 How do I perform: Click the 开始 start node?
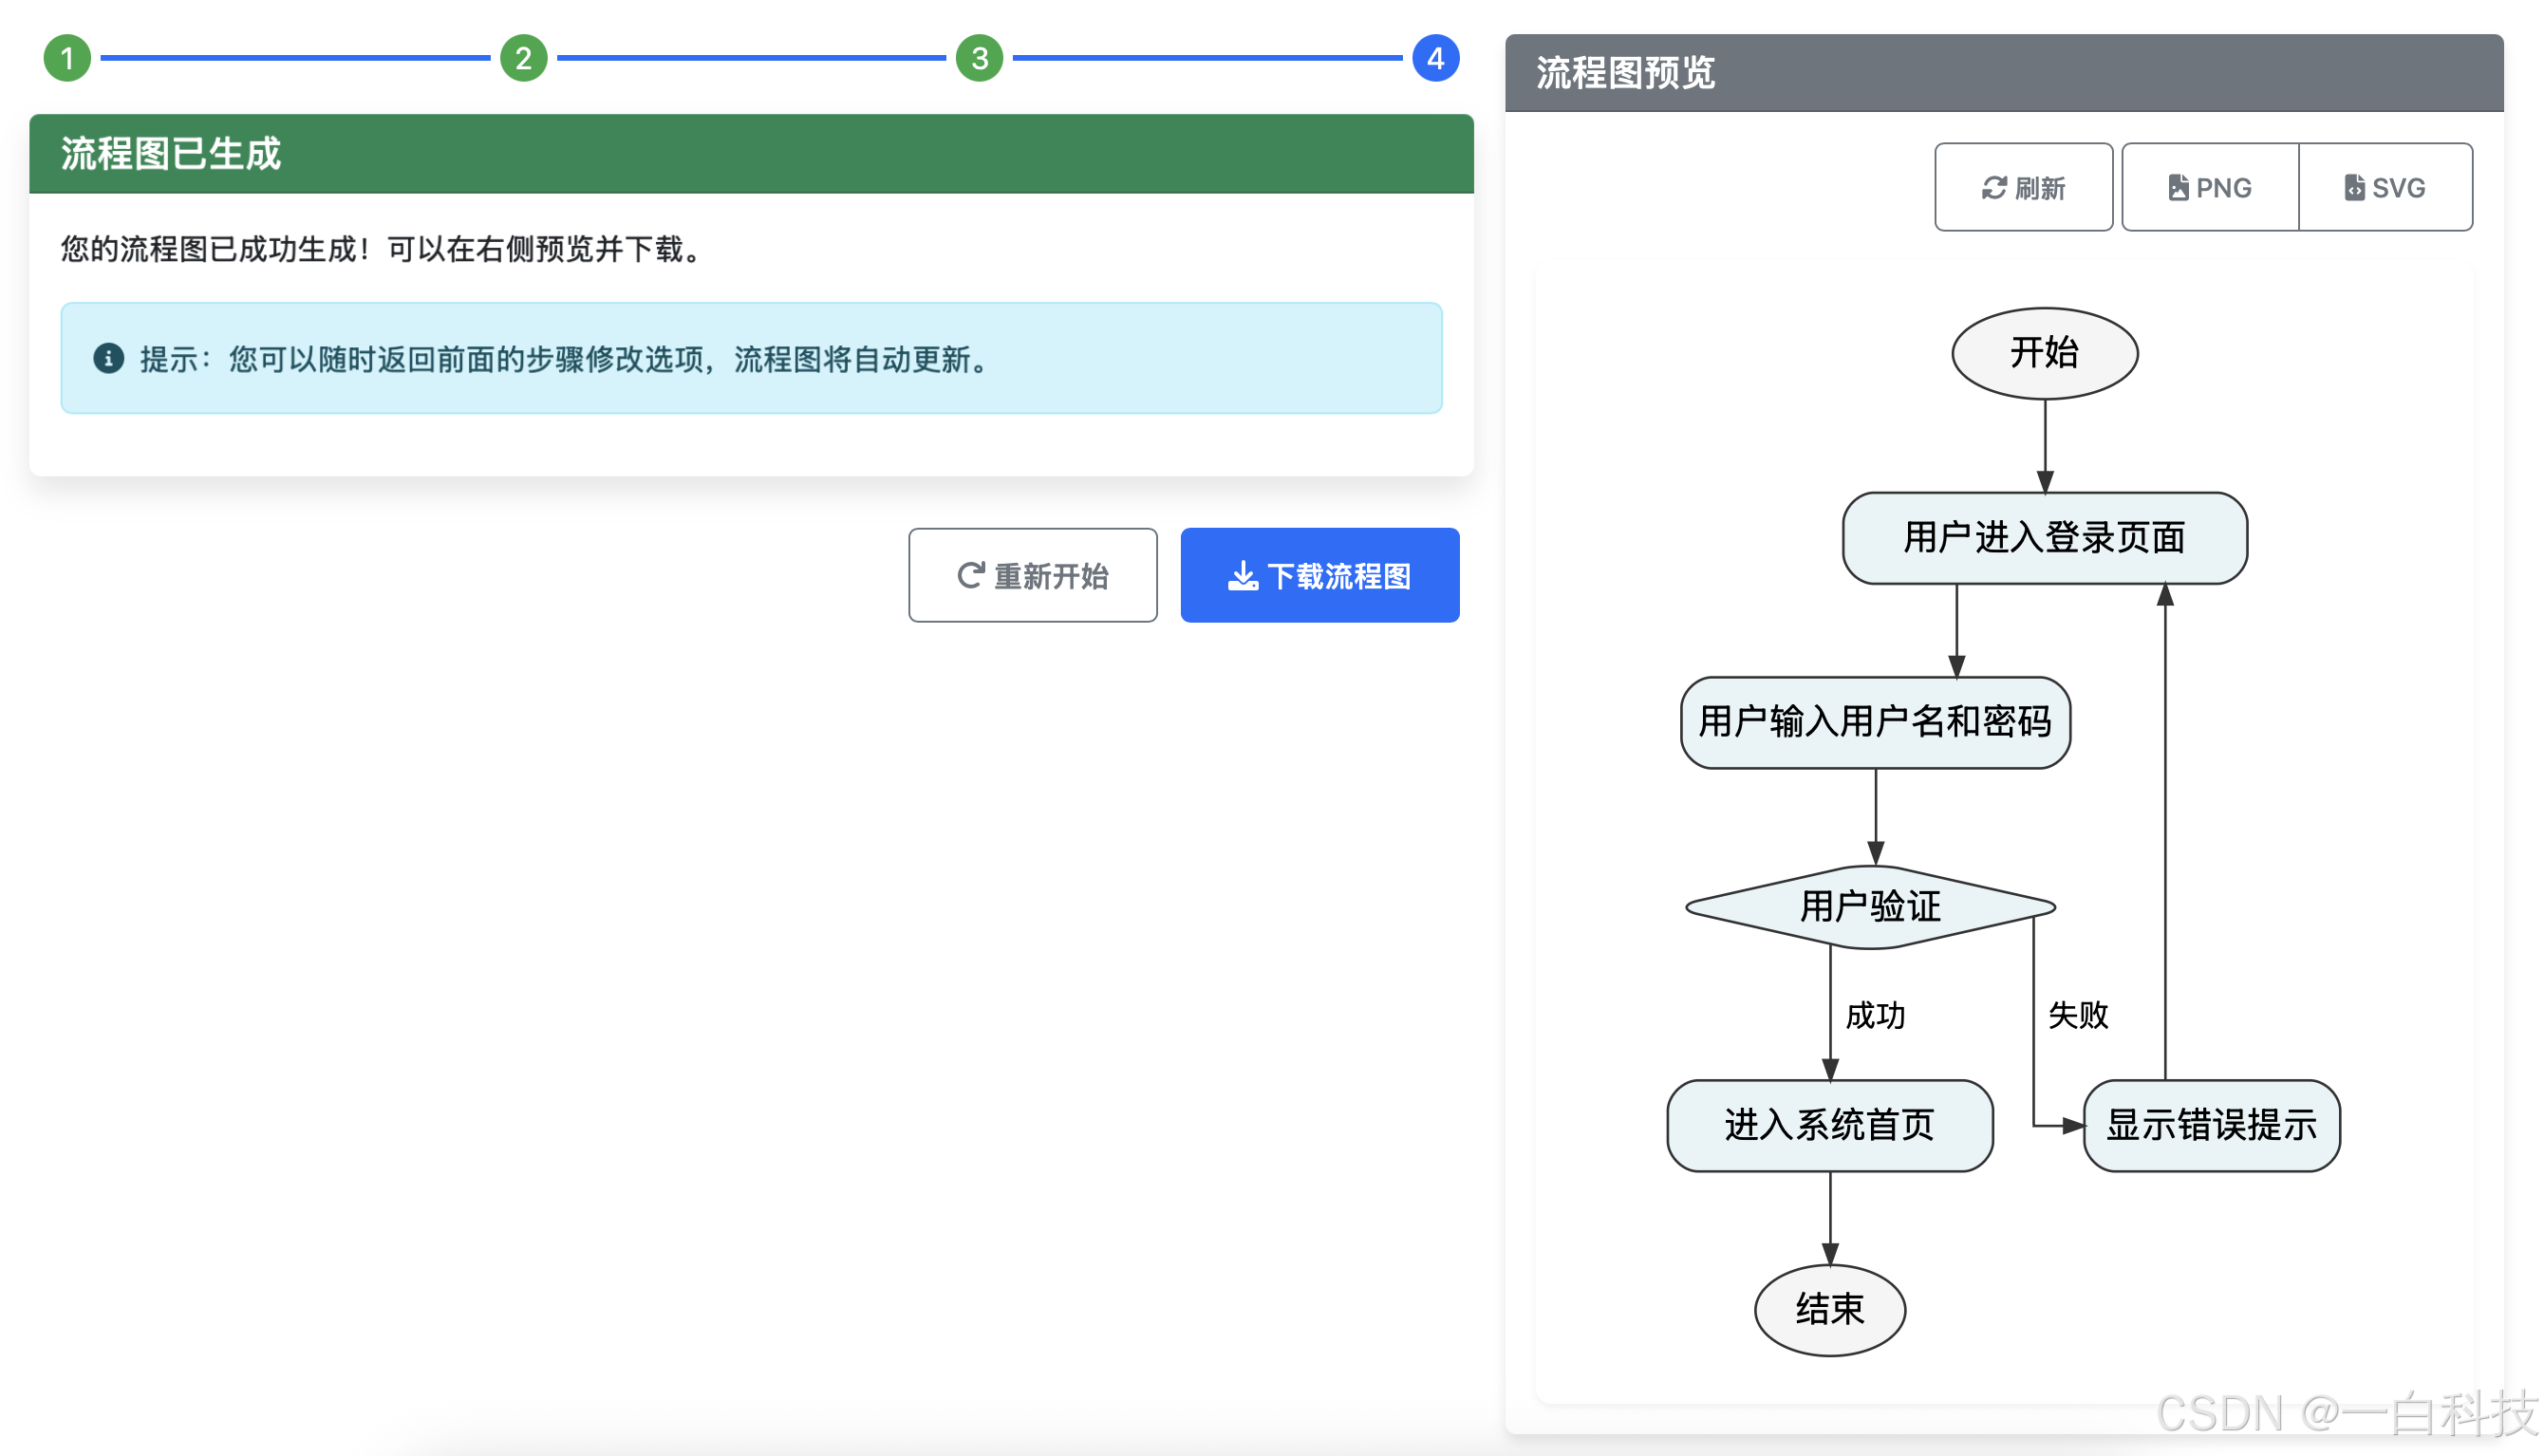(x=2044, y=353)
